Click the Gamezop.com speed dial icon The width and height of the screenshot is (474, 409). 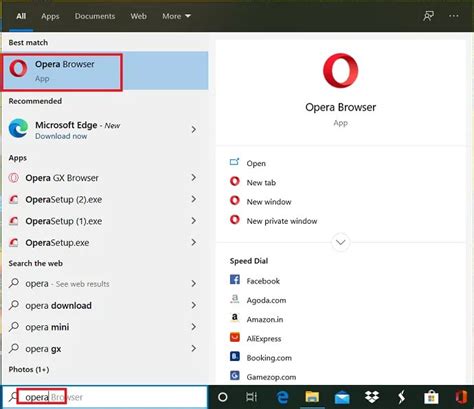click(x=235, y=376)
